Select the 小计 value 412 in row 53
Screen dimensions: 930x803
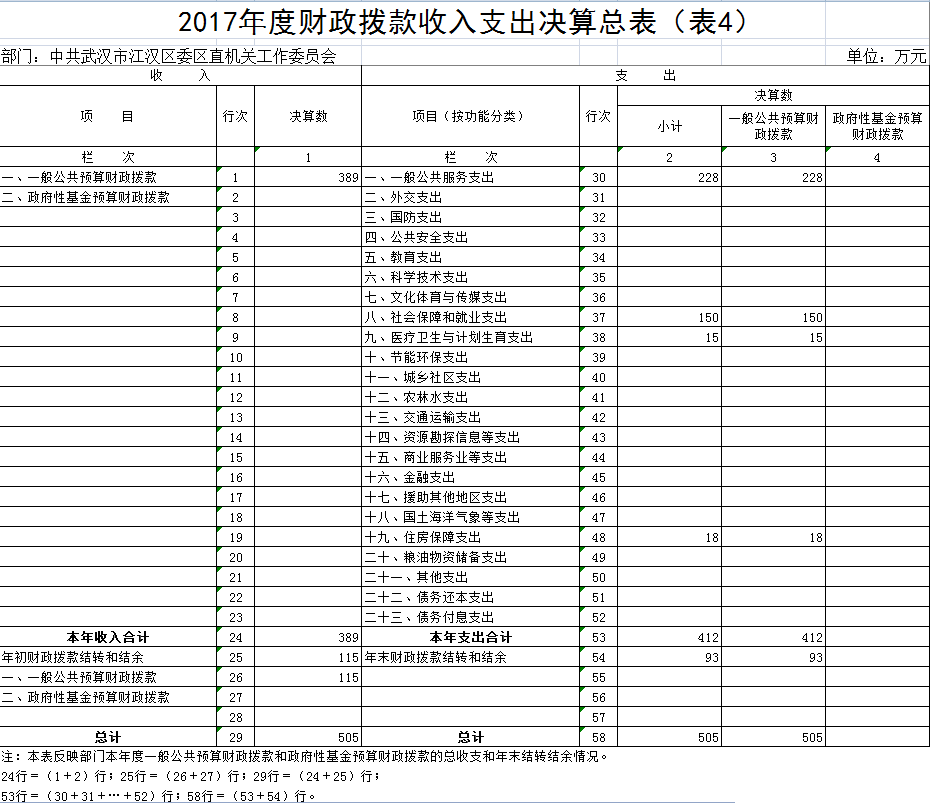tap(669, 637)
